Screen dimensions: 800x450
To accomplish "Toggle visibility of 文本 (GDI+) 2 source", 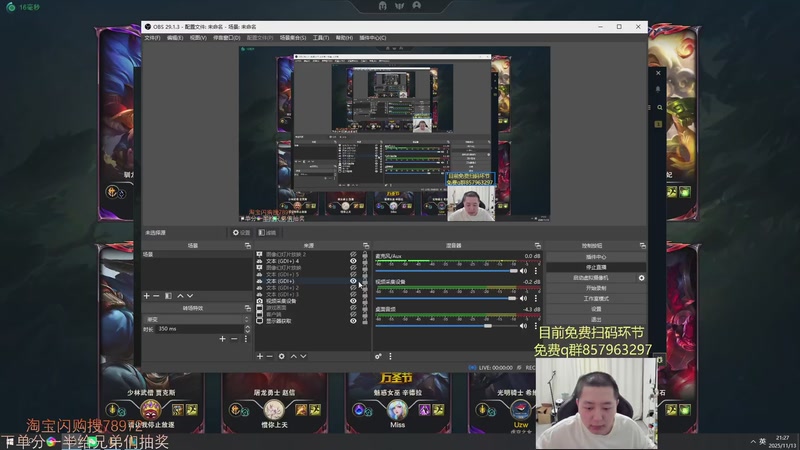I will tap(353, 288).
